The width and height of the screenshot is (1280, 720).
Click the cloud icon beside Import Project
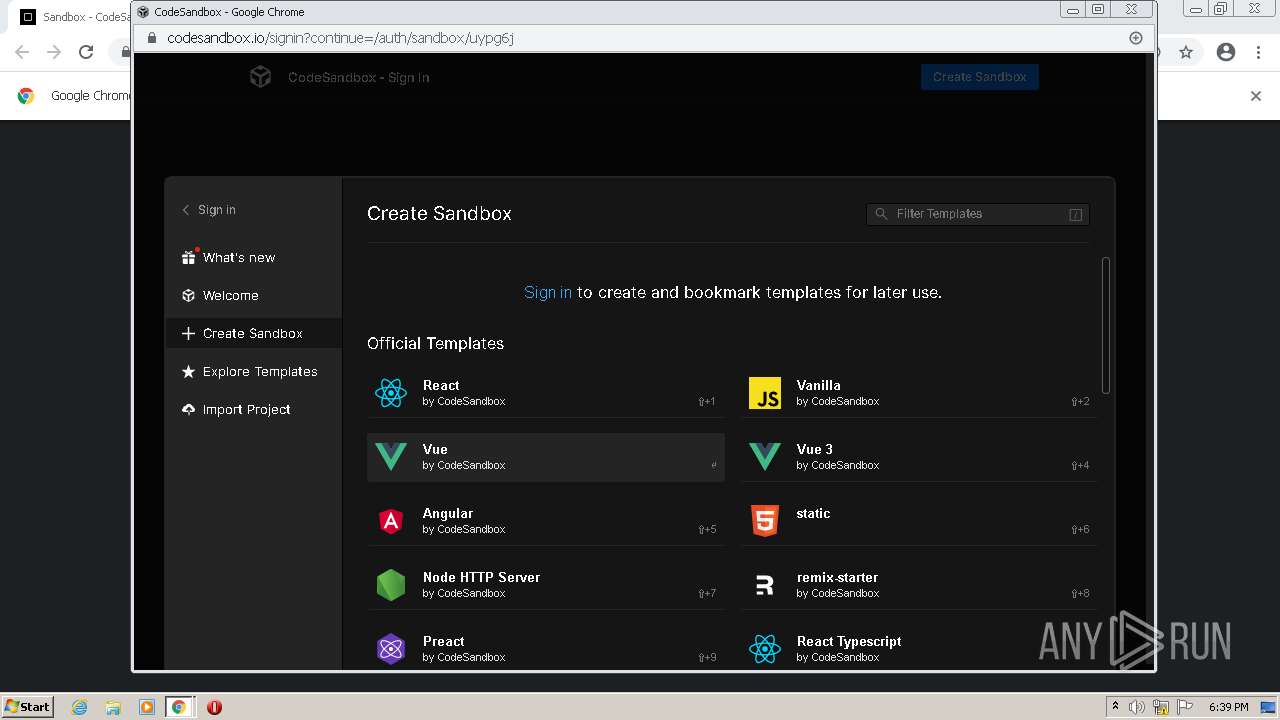point(188,409)
